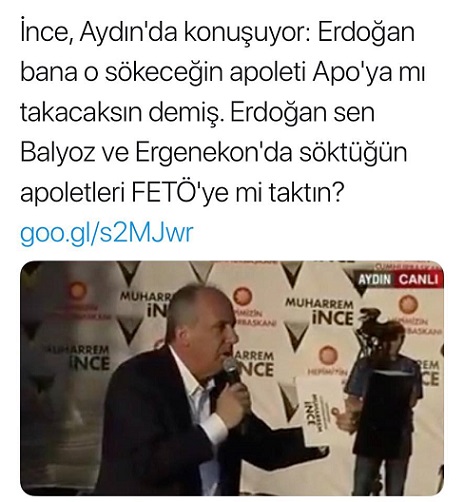Click the orange logo left of the cameraman
464x502 pixels.
(x=329, y=355)
